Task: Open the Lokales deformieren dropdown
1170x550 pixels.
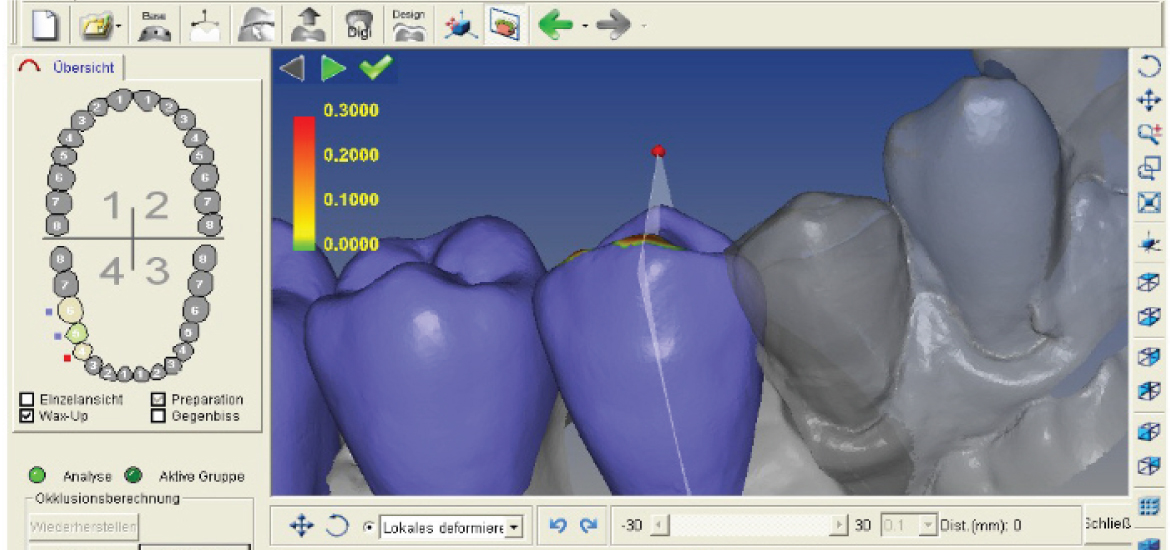Action: (x=515, y=526)
